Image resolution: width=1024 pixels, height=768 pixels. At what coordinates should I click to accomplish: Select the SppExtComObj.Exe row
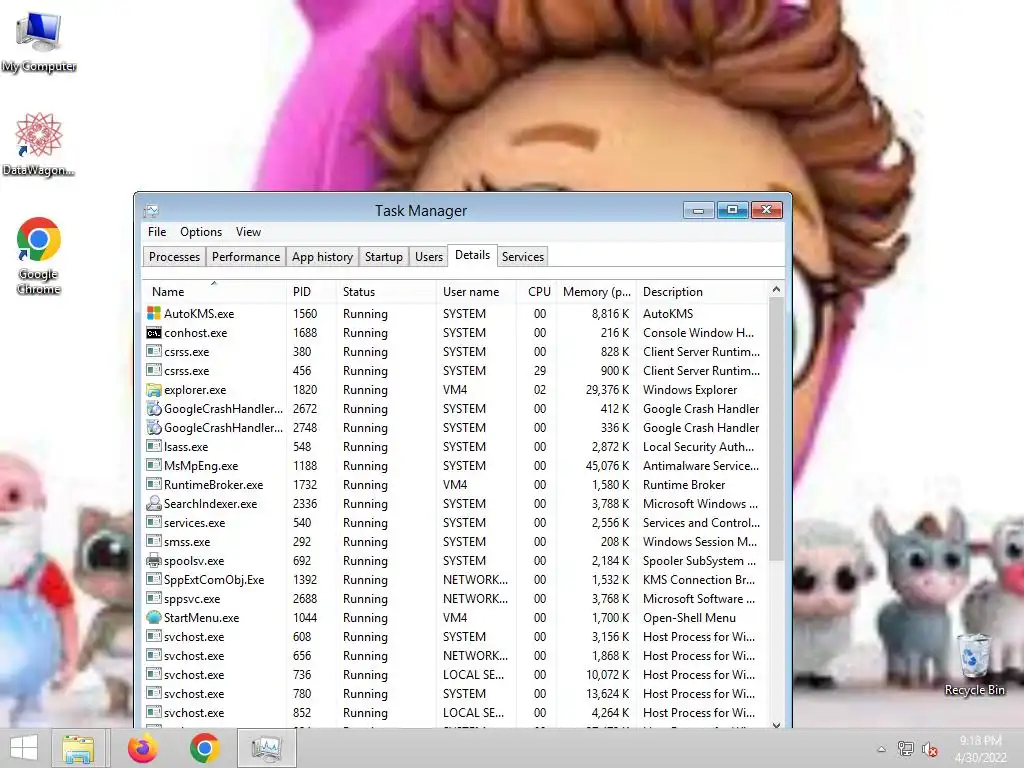coord(455,579)
